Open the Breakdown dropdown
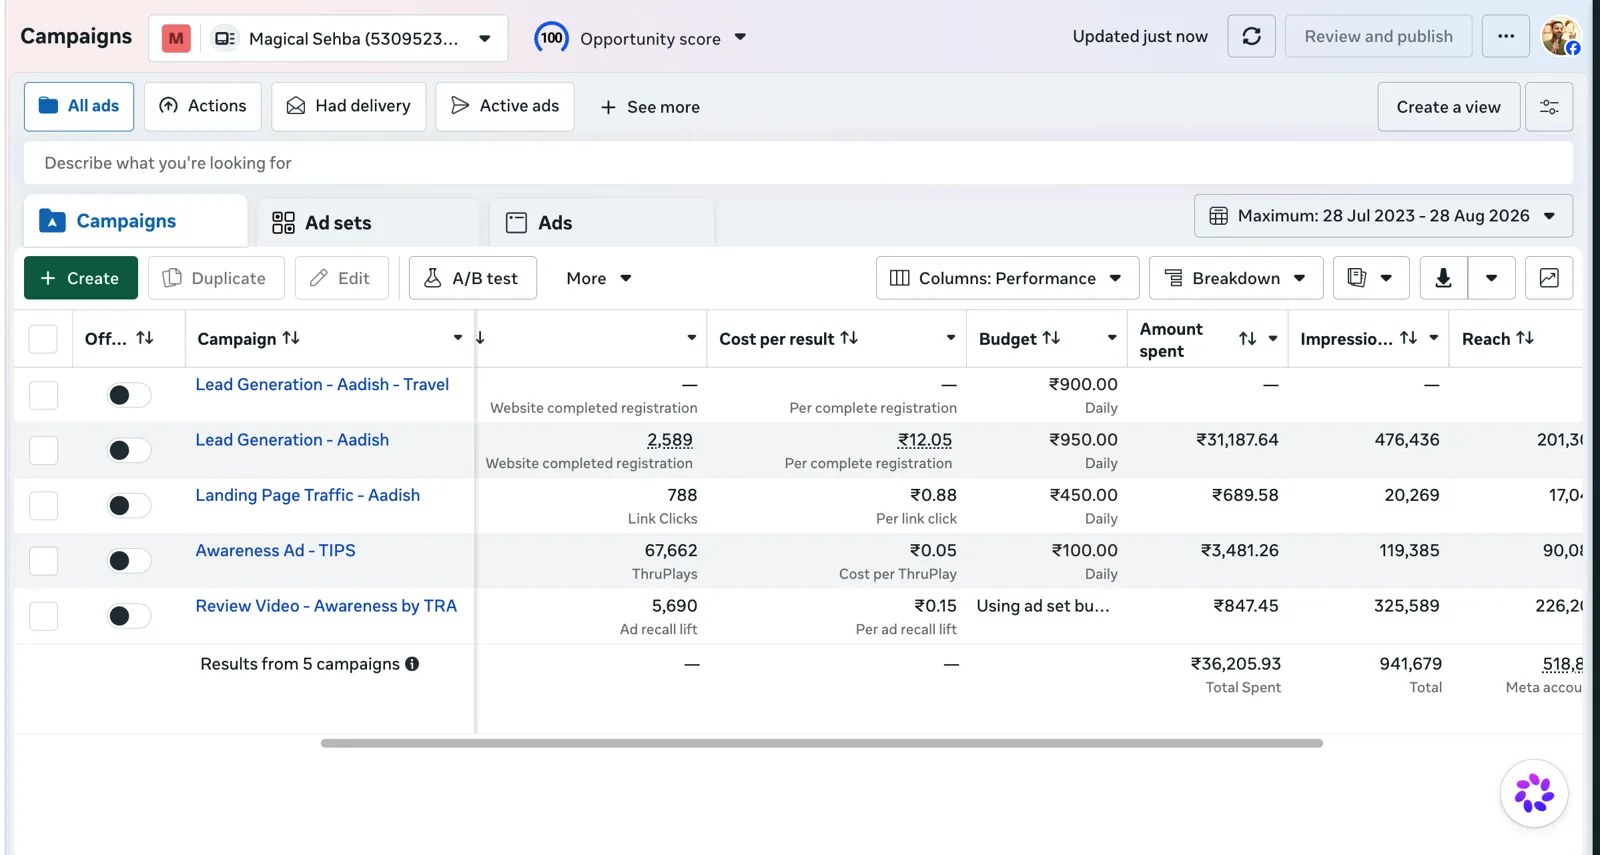Viewport: 1600px width, 855px height. [1236, 278]
